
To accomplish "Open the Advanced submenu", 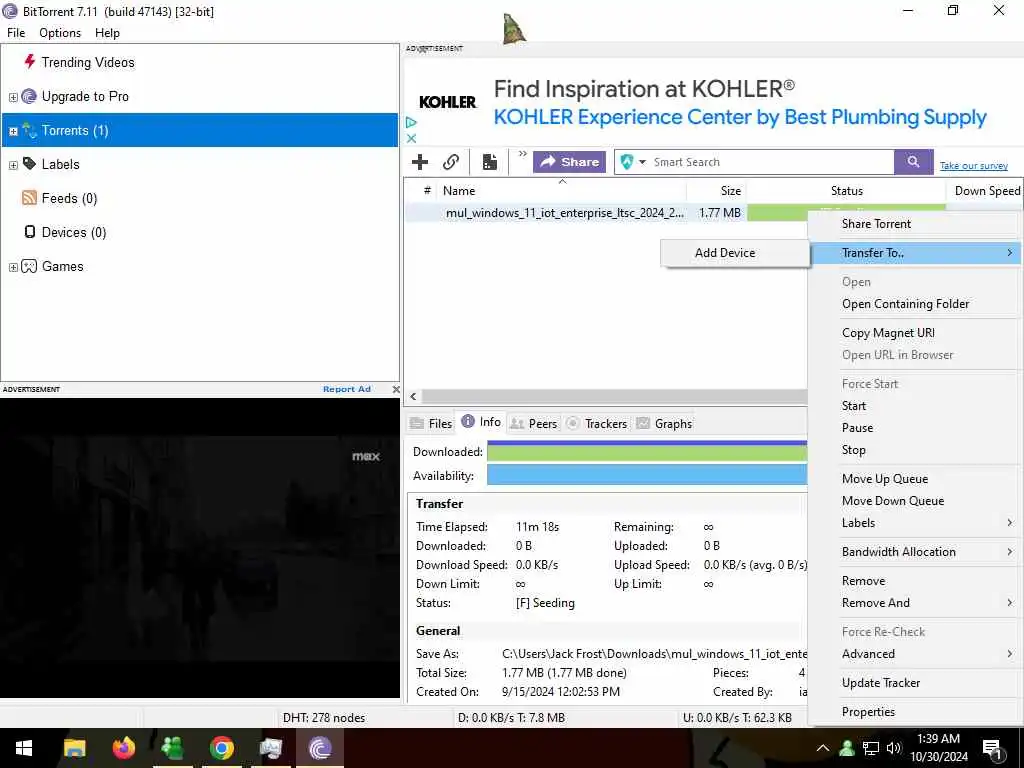I will point(915,654).
